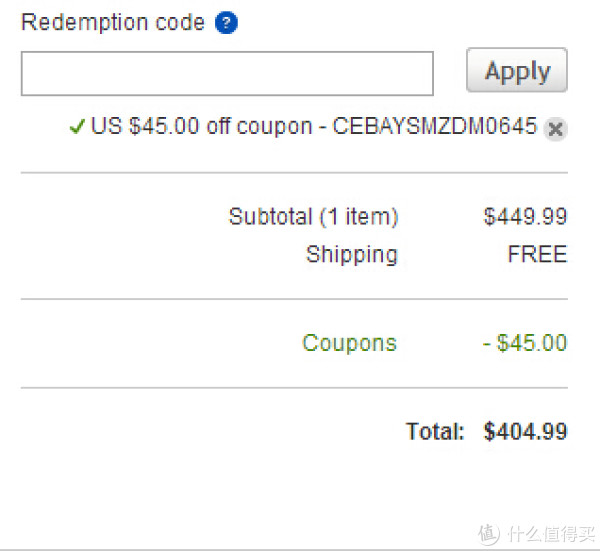Remove the applied CEBAYSMZDM0645 coupon
Screen dimensions: 600x551
[x=555, y=129]
